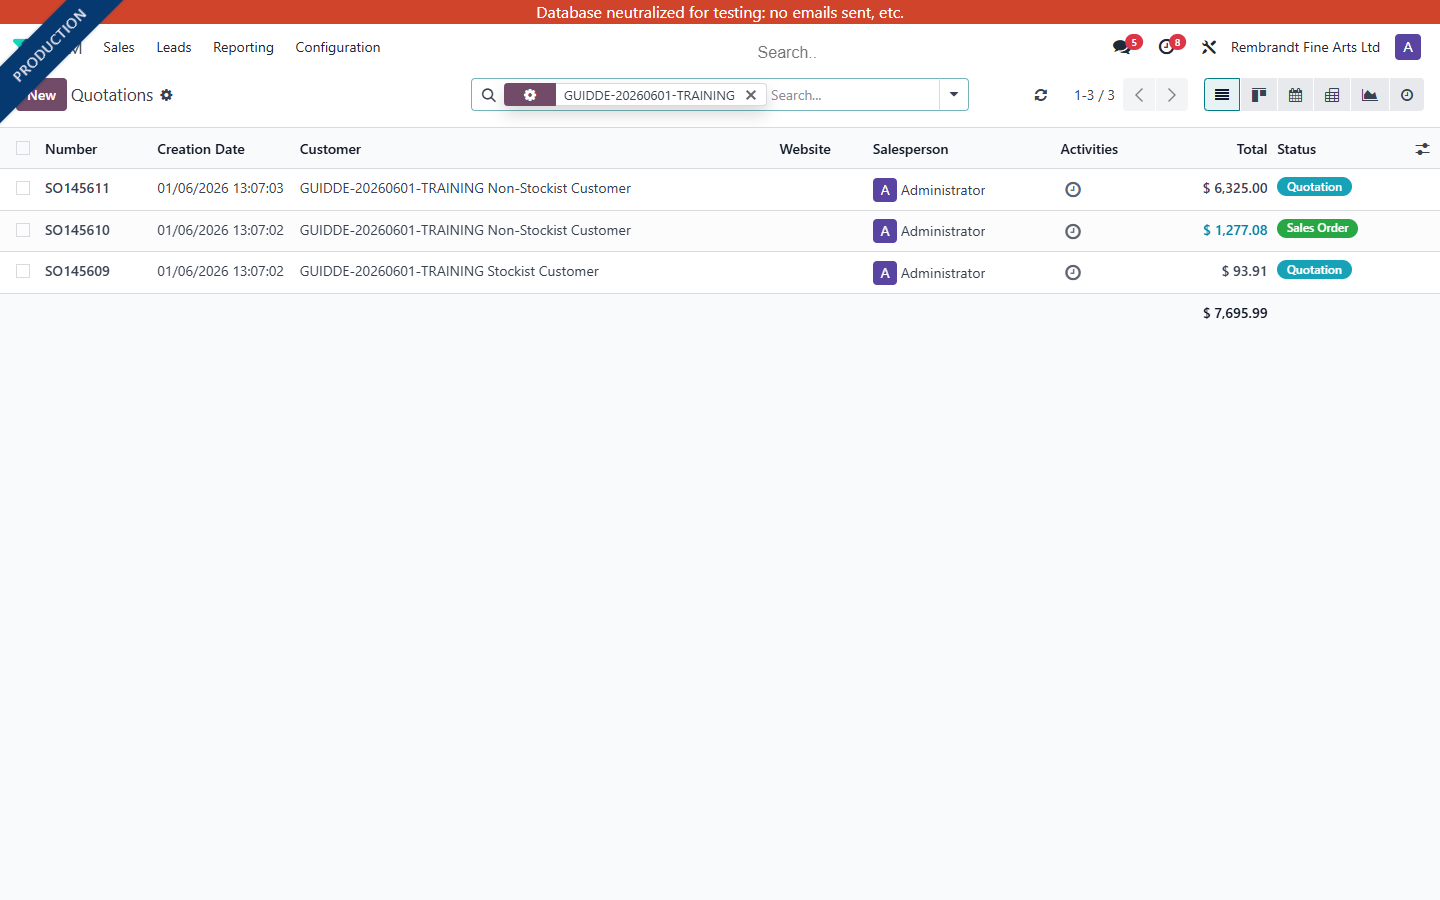Sort by Customer column

click(x=330, y=149)
